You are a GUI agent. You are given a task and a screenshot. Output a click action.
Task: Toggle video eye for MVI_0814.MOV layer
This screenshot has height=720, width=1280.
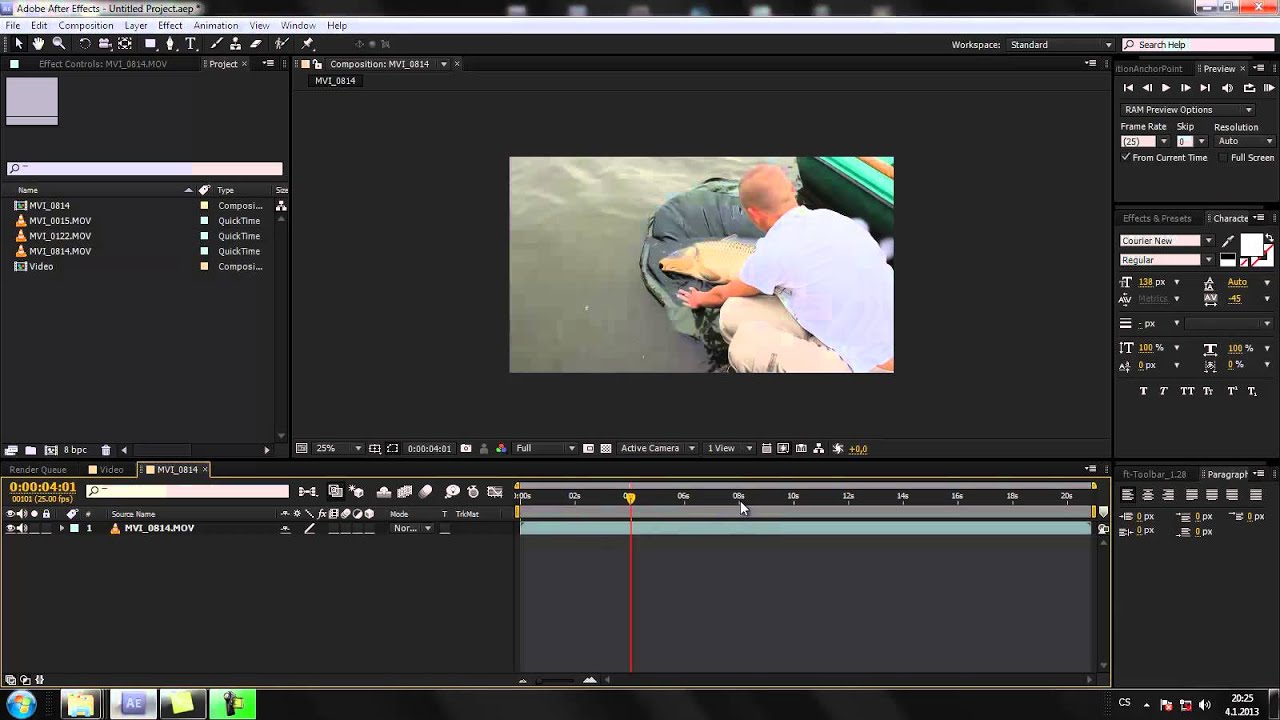click(11, 528)
